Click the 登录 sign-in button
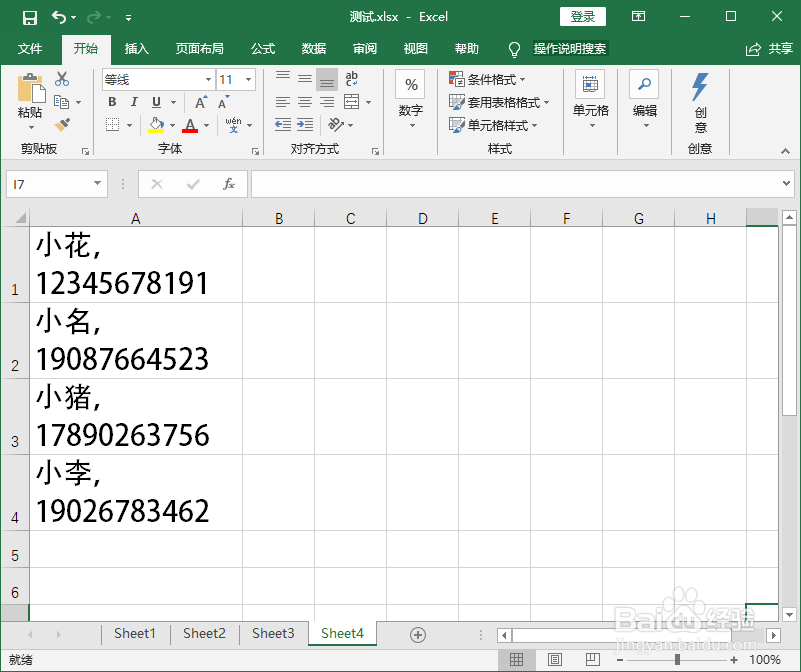This screenshot has height=672, width=801. (x=581, y=16)
